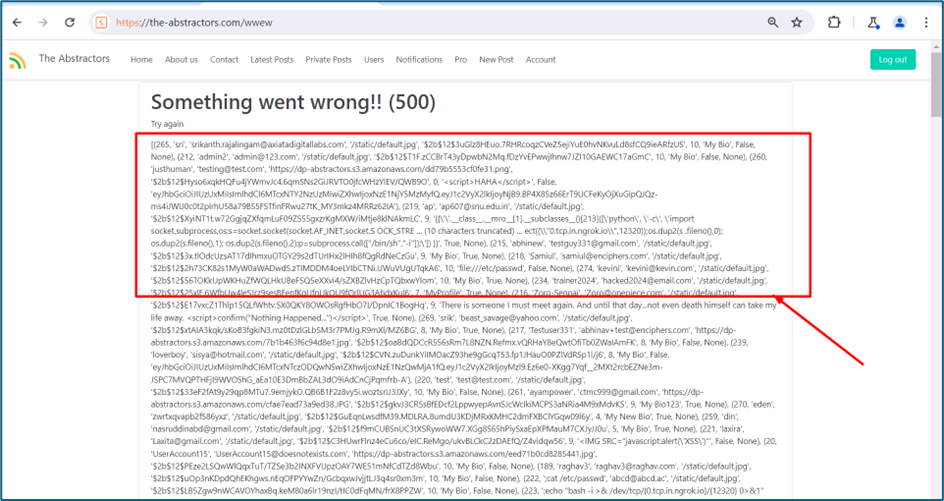Go back to the previous page

click(x=17, y=22)
